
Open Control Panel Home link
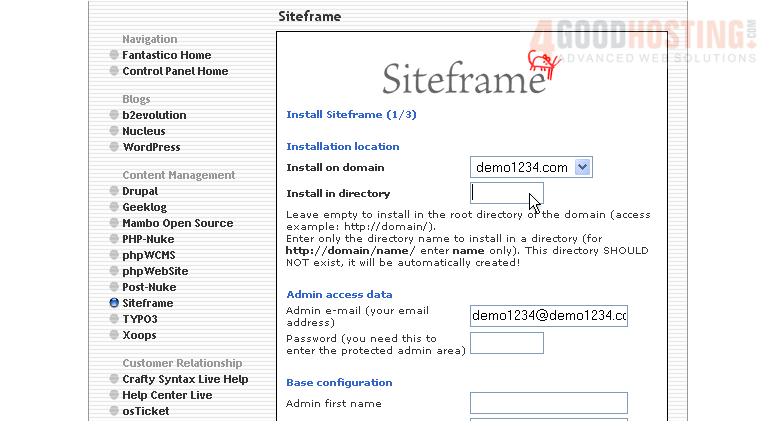(175, 71)
